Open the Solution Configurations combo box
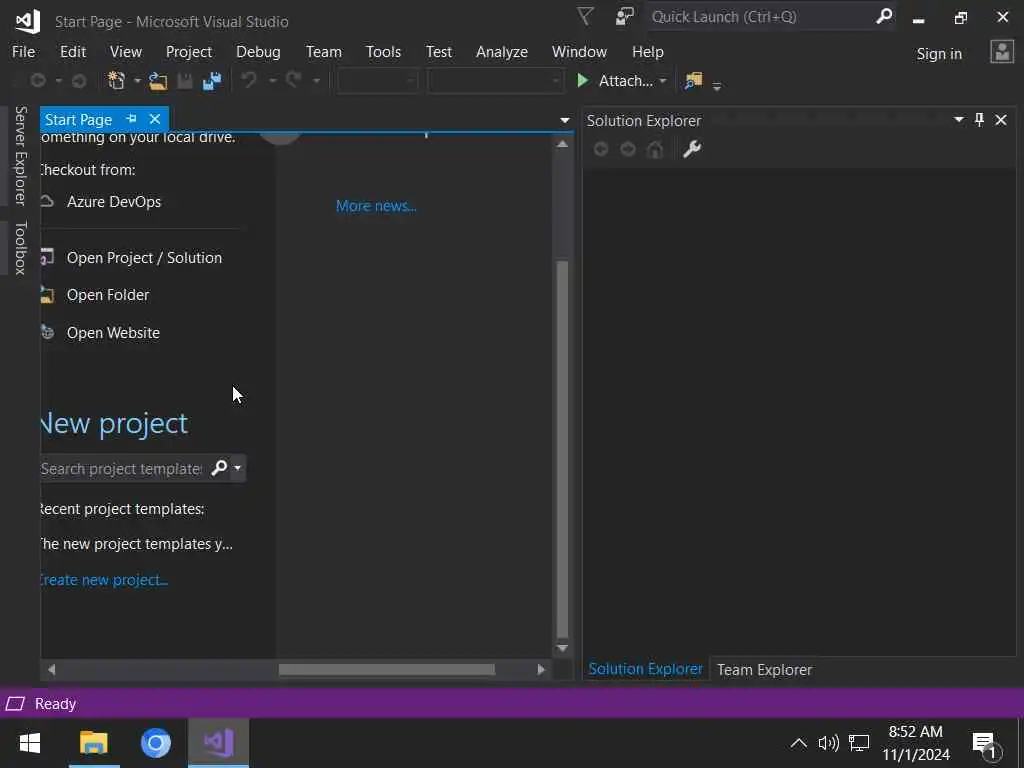The width and height of the screenshot is (1024, 768). (377, 81)
